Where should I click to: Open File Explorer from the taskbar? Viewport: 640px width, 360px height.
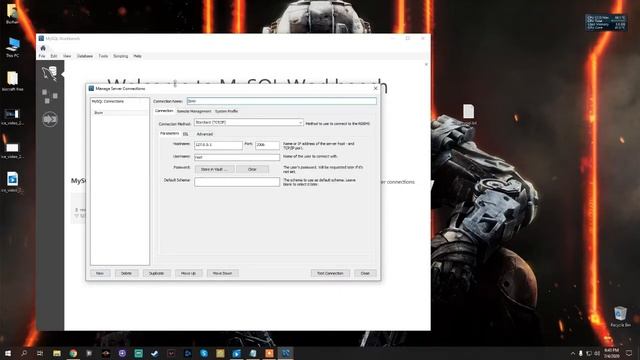tap(57, 353)
